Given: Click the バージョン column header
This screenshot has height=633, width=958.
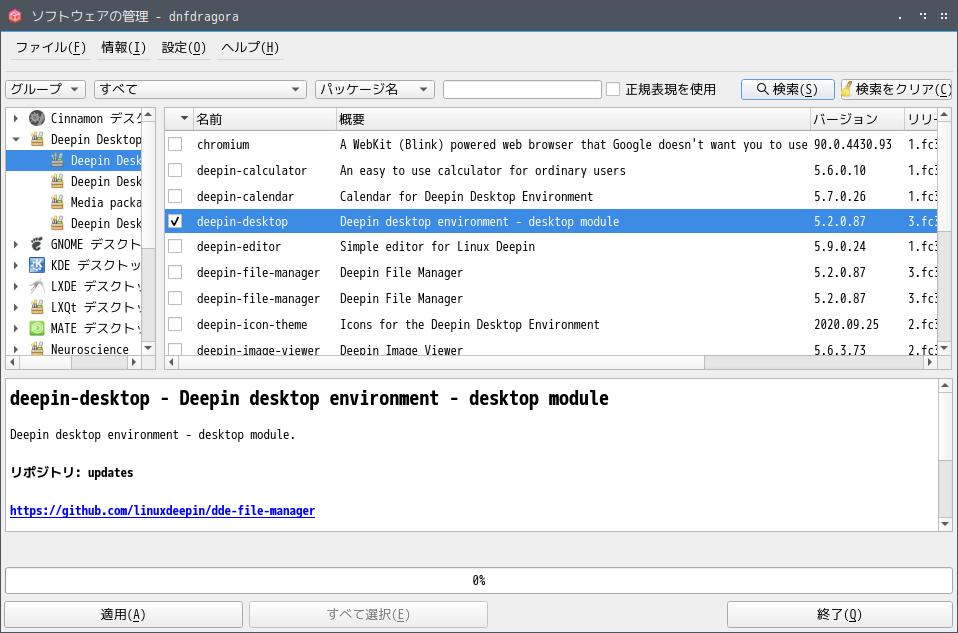Looking at the screenshot, I should (x=858, y=119).
